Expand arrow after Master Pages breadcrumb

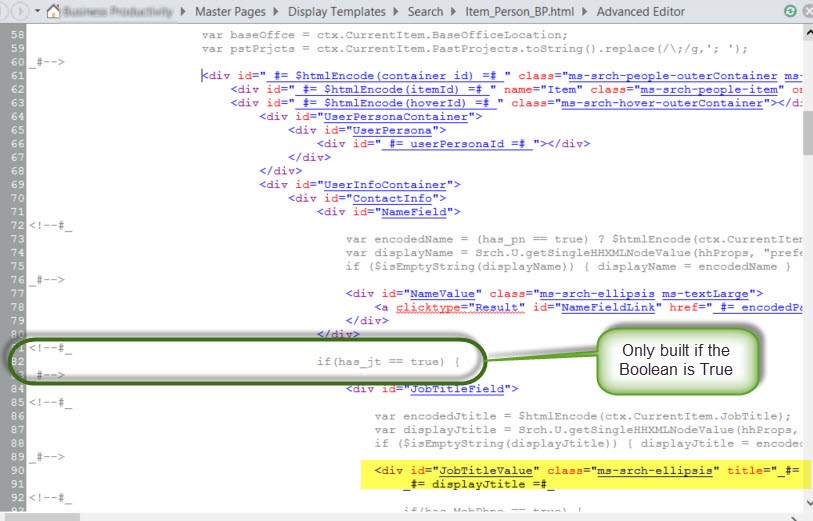tap(278, 12)
